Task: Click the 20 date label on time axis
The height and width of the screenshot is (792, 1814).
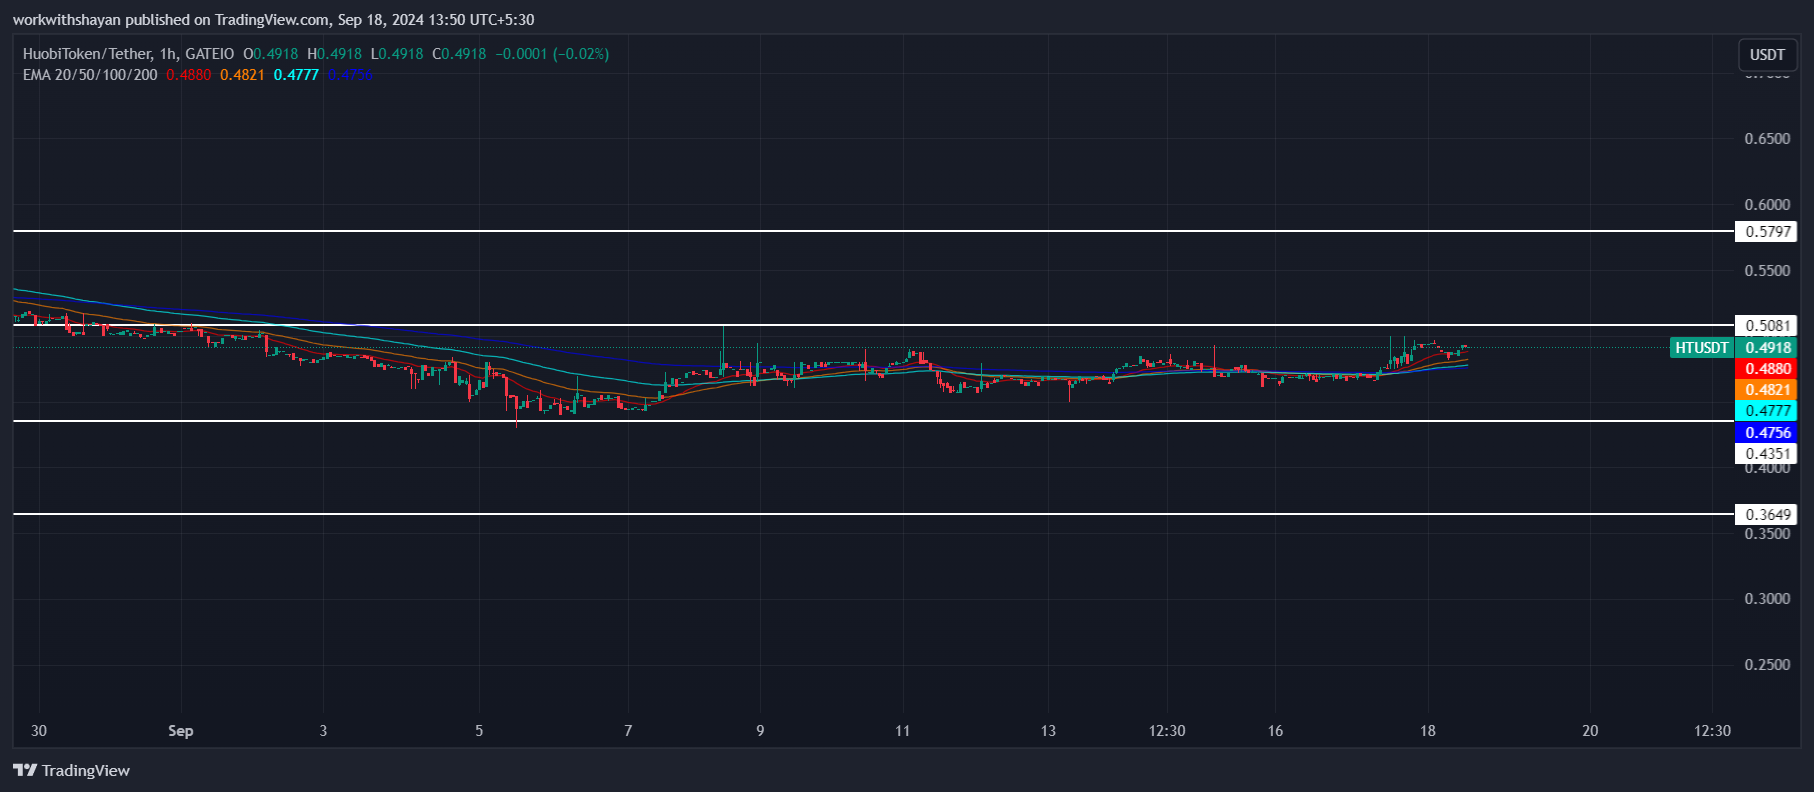Action: tap(1590, 731)
